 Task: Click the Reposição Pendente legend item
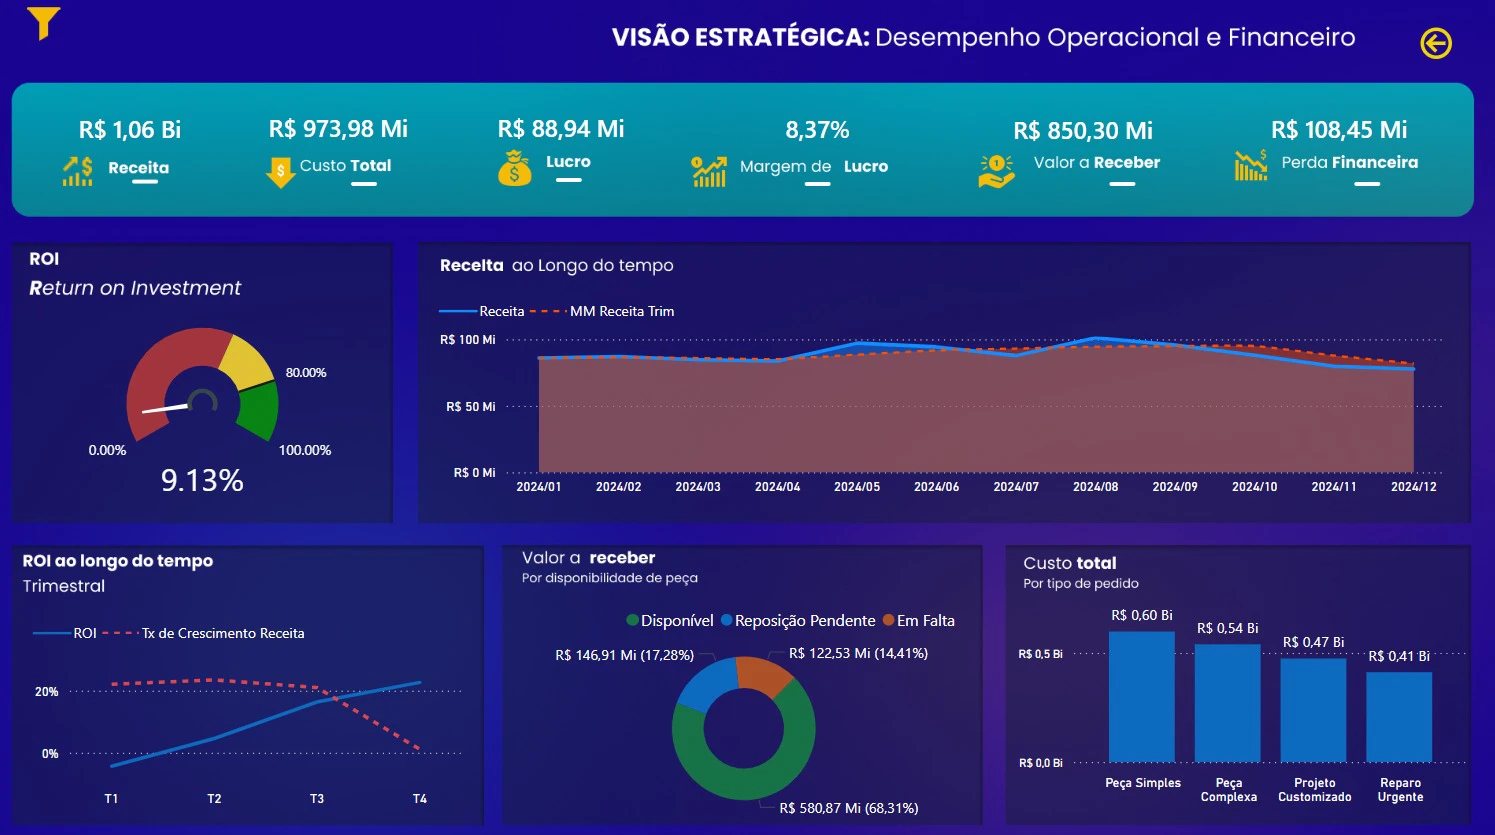[798, 621]
